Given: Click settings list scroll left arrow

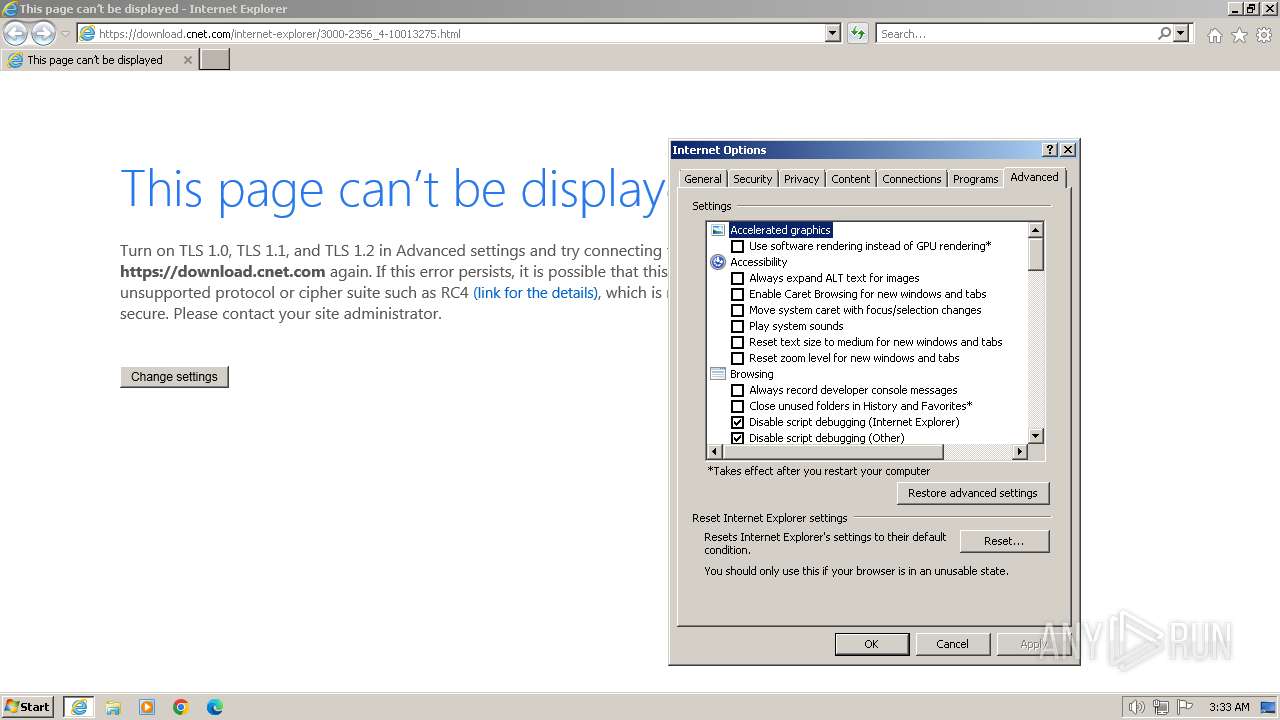Looking at the screenshot, I should 714,452.
